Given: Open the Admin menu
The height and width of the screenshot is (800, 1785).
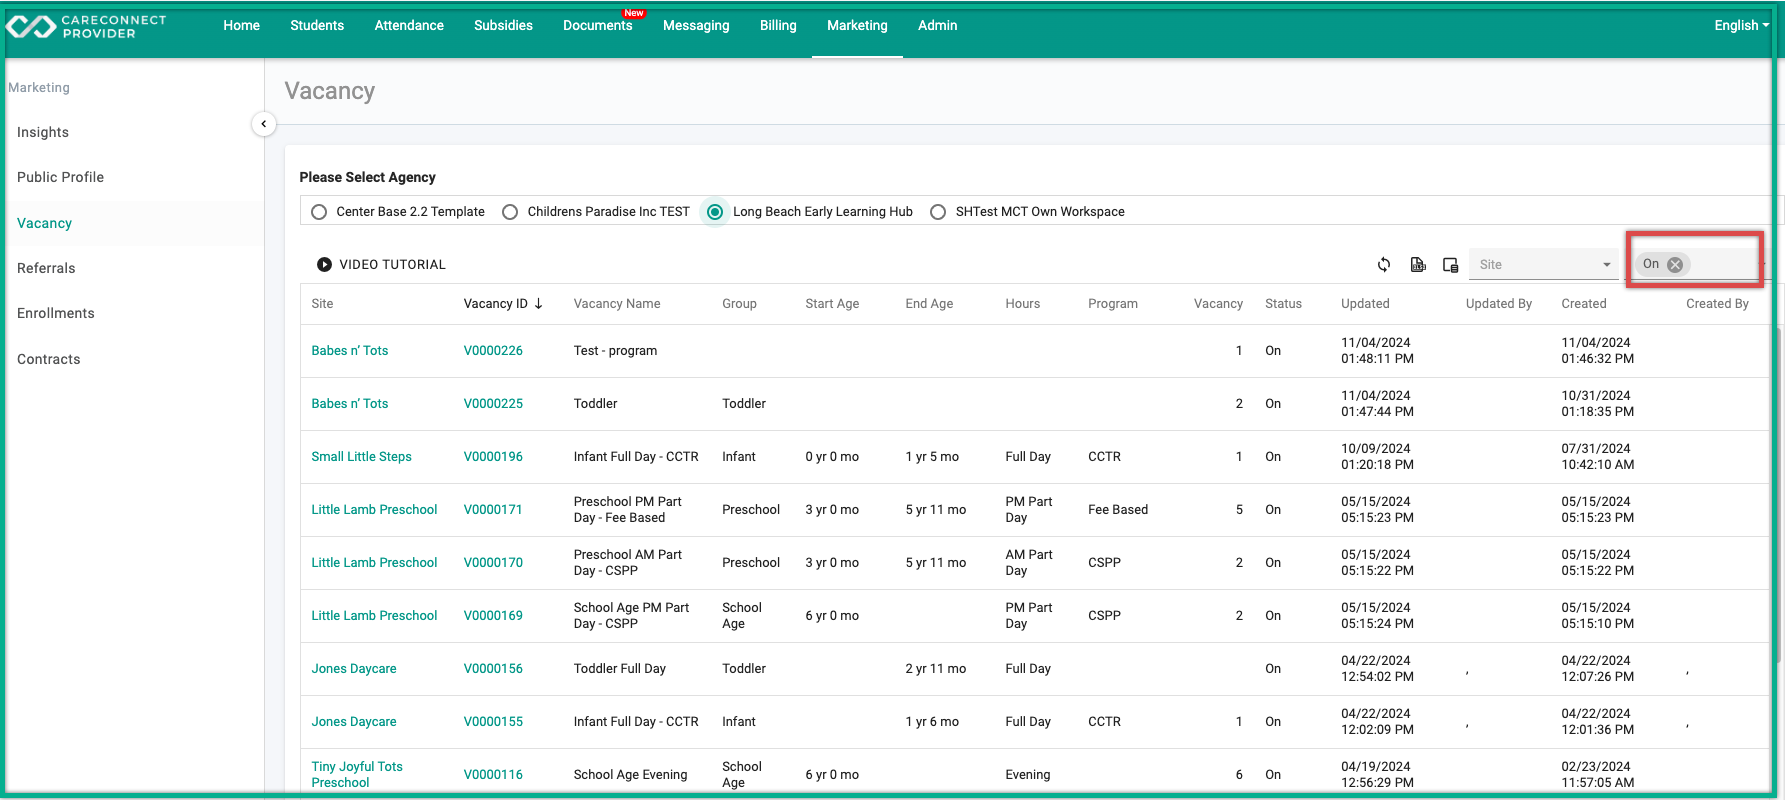Looking at the screenshot, I should [x=938, y=26].
